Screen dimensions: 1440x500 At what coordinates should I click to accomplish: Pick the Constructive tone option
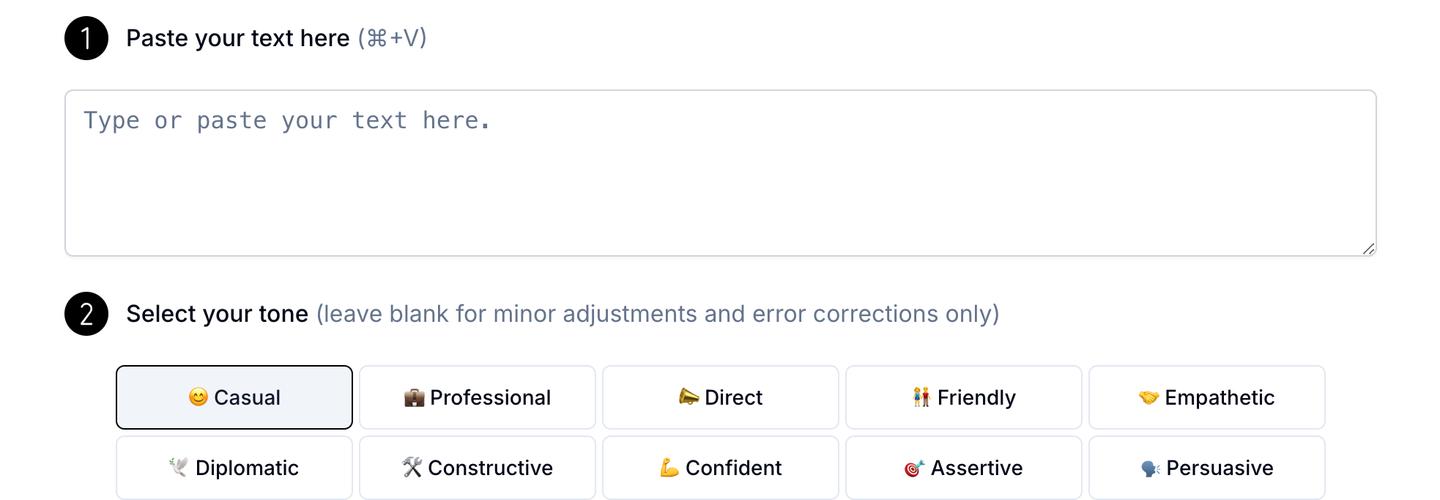pyautogui.click(x=477, y=467)
